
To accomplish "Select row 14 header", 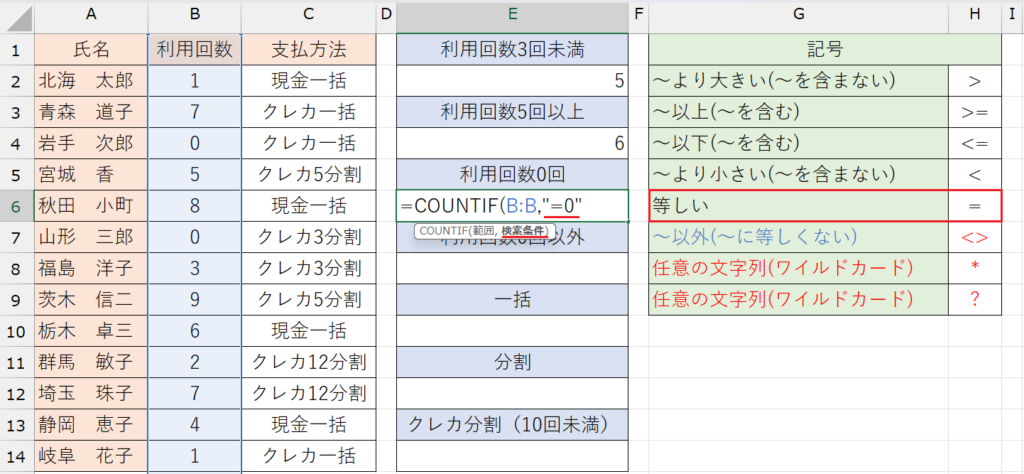I will [x=17, y=457].
